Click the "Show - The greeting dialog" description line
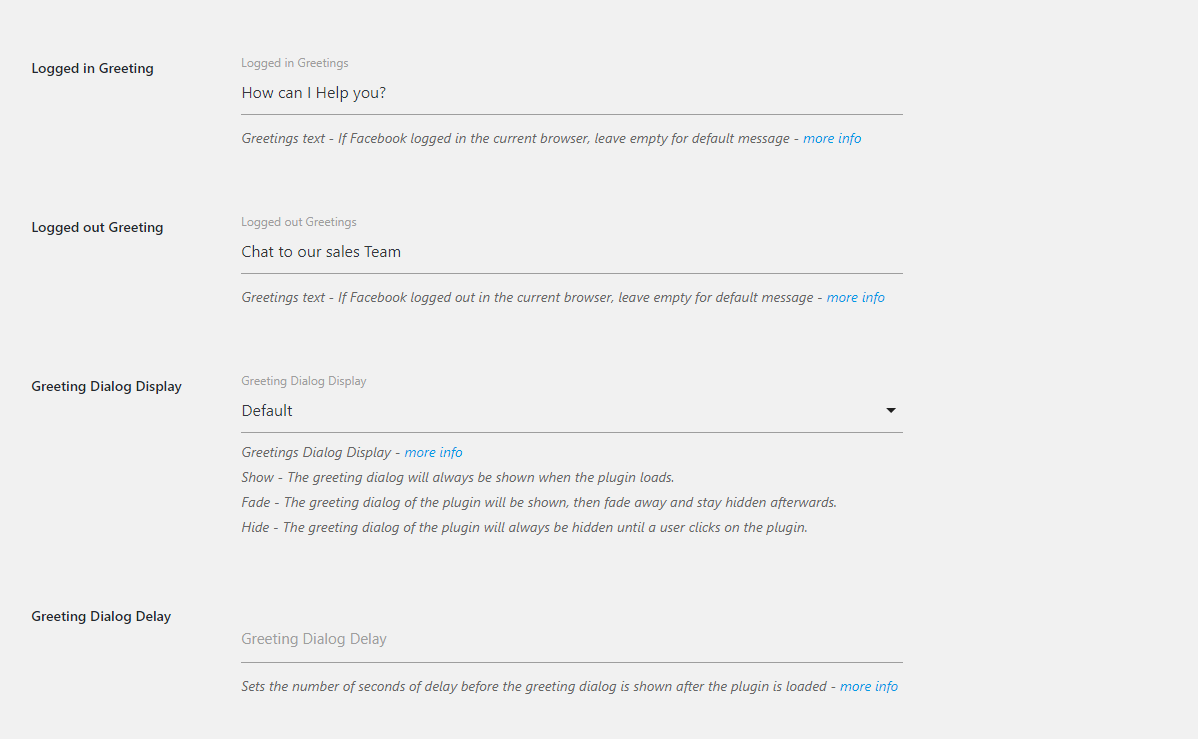 [x=457, y=478]
